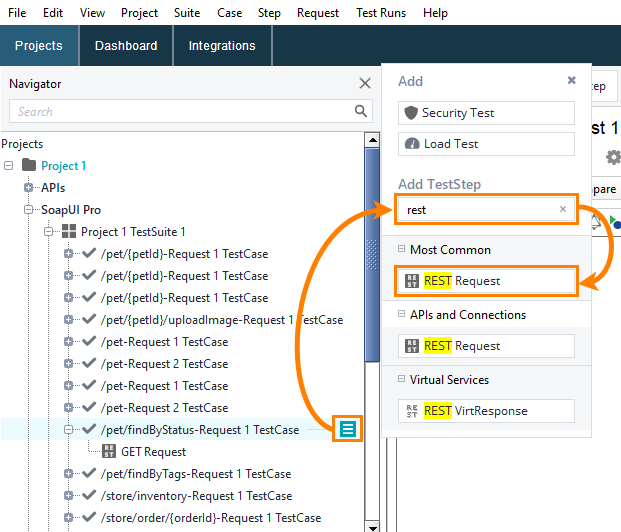Click the shield icon on Security Test

point(411,113)
